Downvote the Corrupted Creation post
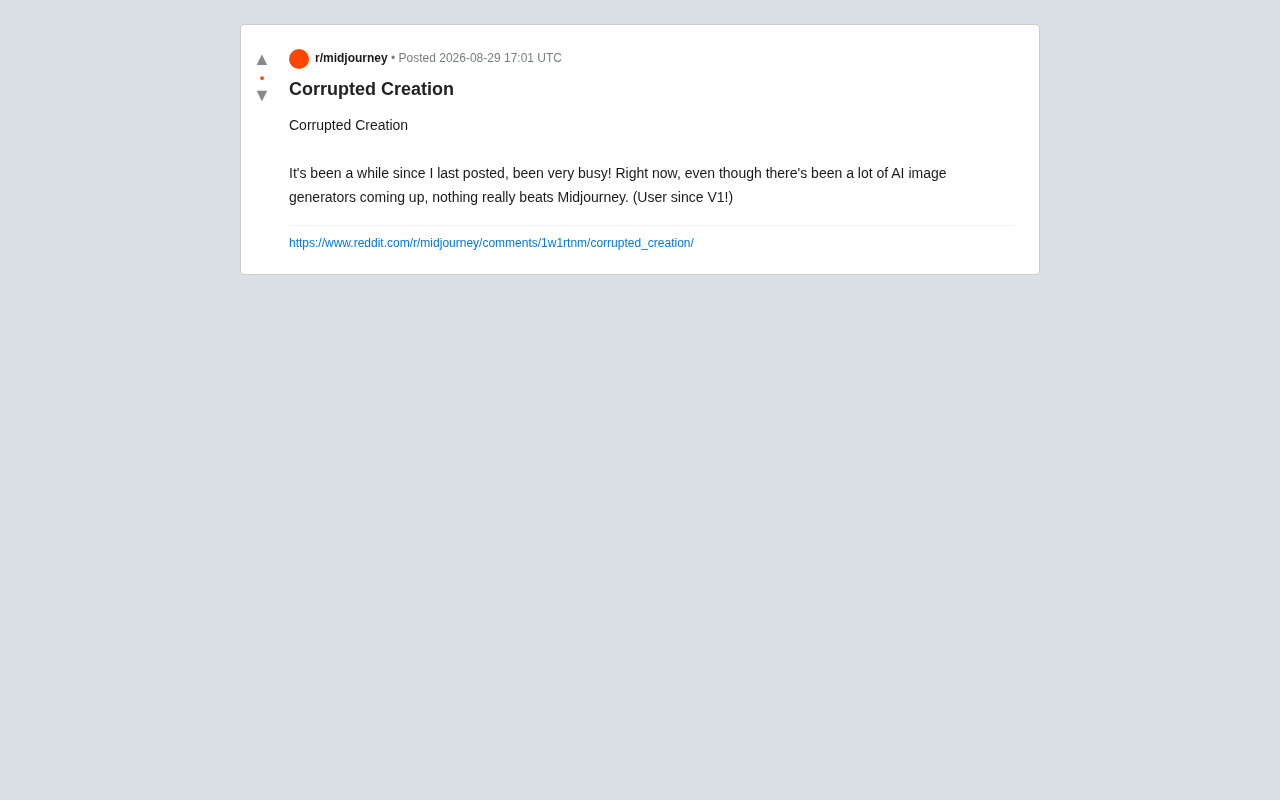 coord(262,96)
